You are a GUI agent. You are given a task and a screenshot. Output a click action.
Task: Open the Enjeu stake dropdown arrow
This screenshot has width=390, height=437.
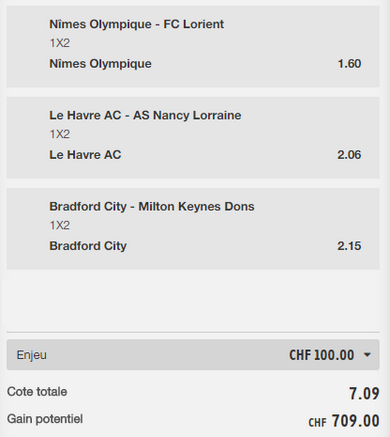pos(367,355)
